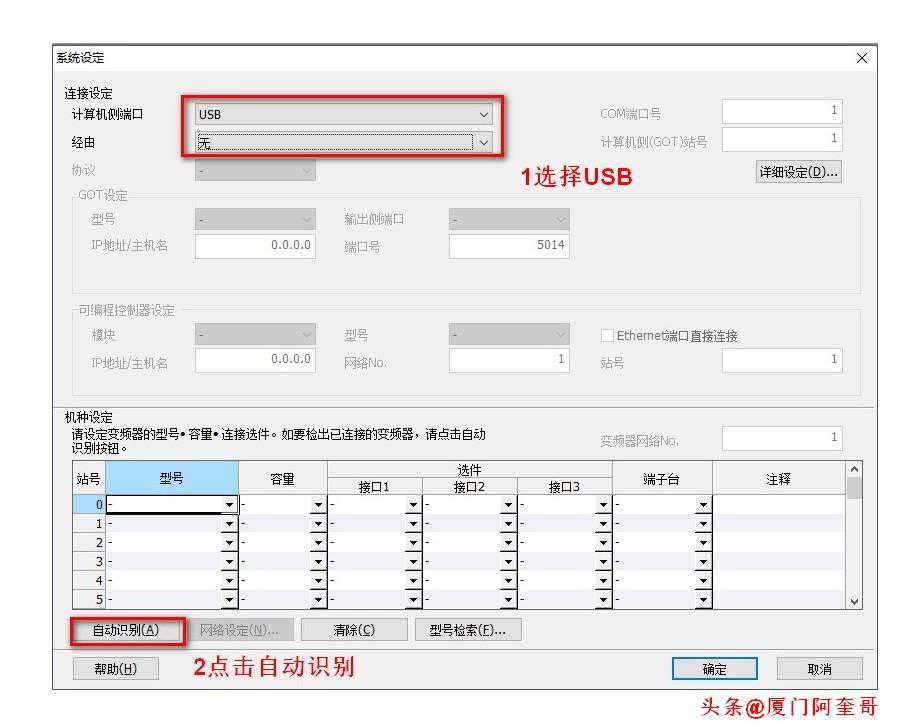Click the 自动识别(A) button
The height and width of the screenshot is (726, 917).
126,630
